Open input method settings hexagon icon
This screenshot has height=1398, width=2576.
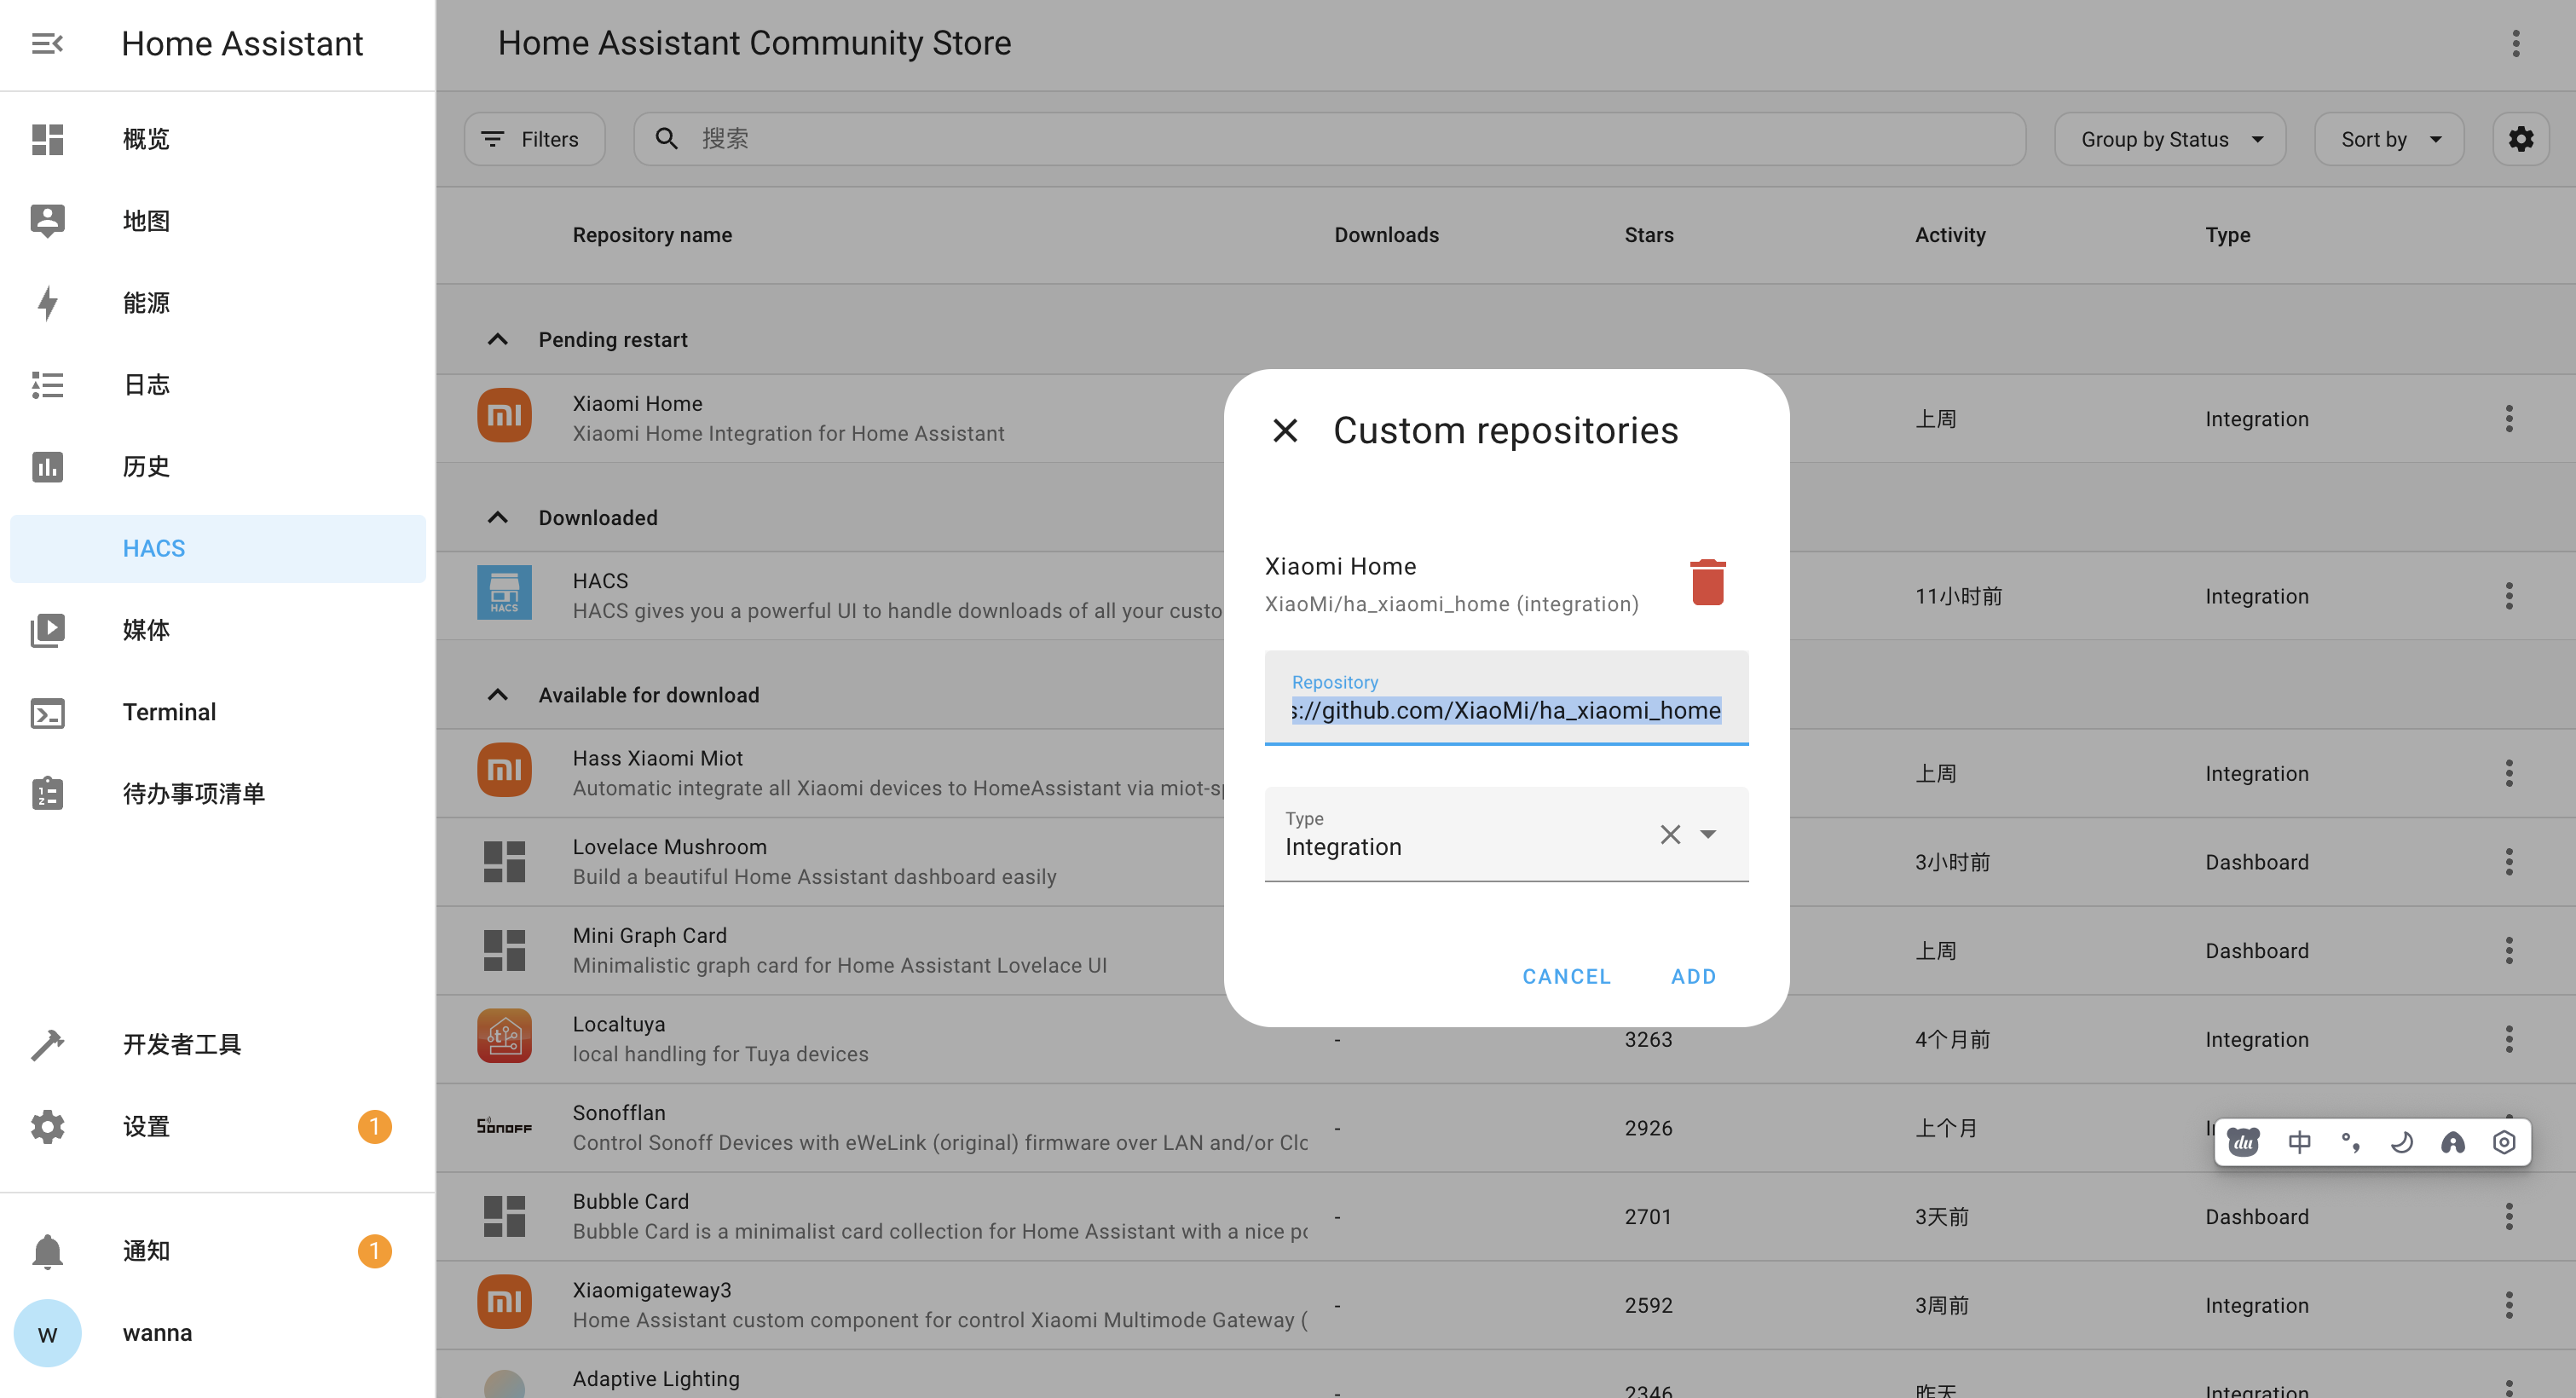[2504, 1143]
